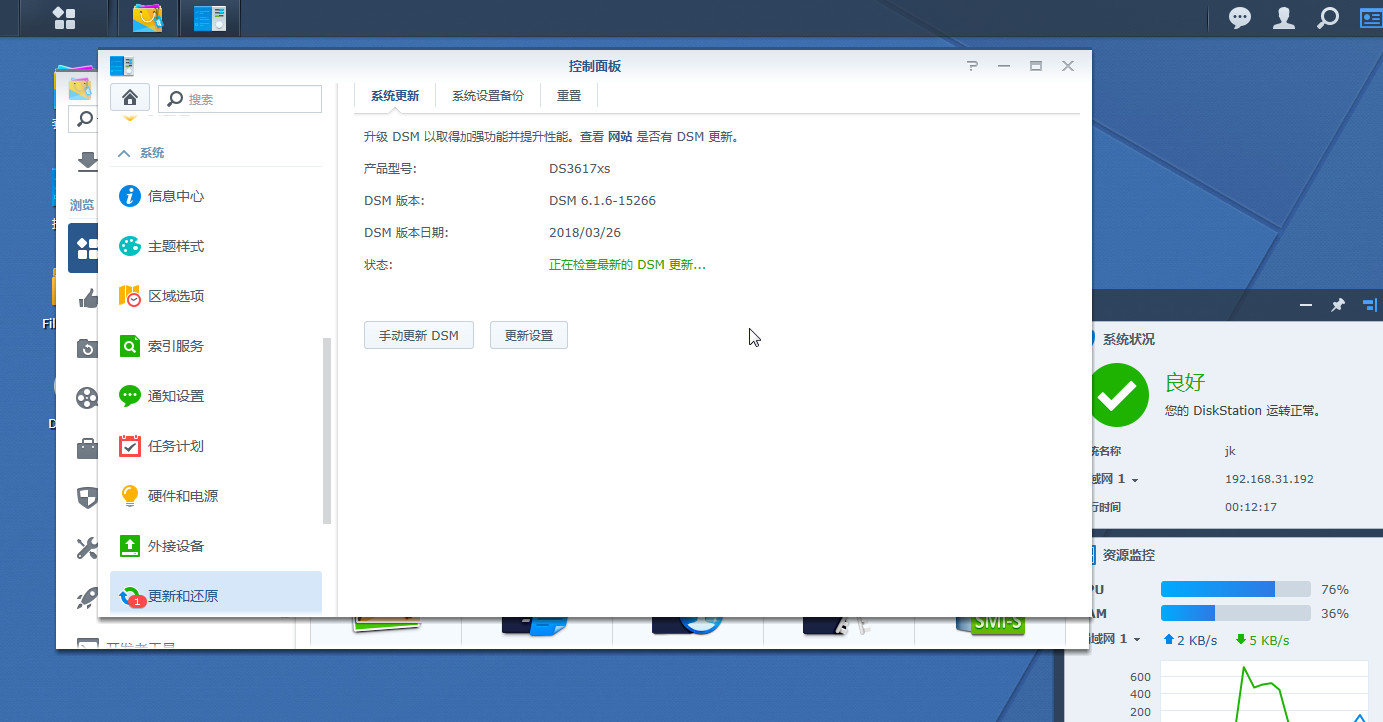Open 主题样式 settings

(x=177, y=246)
